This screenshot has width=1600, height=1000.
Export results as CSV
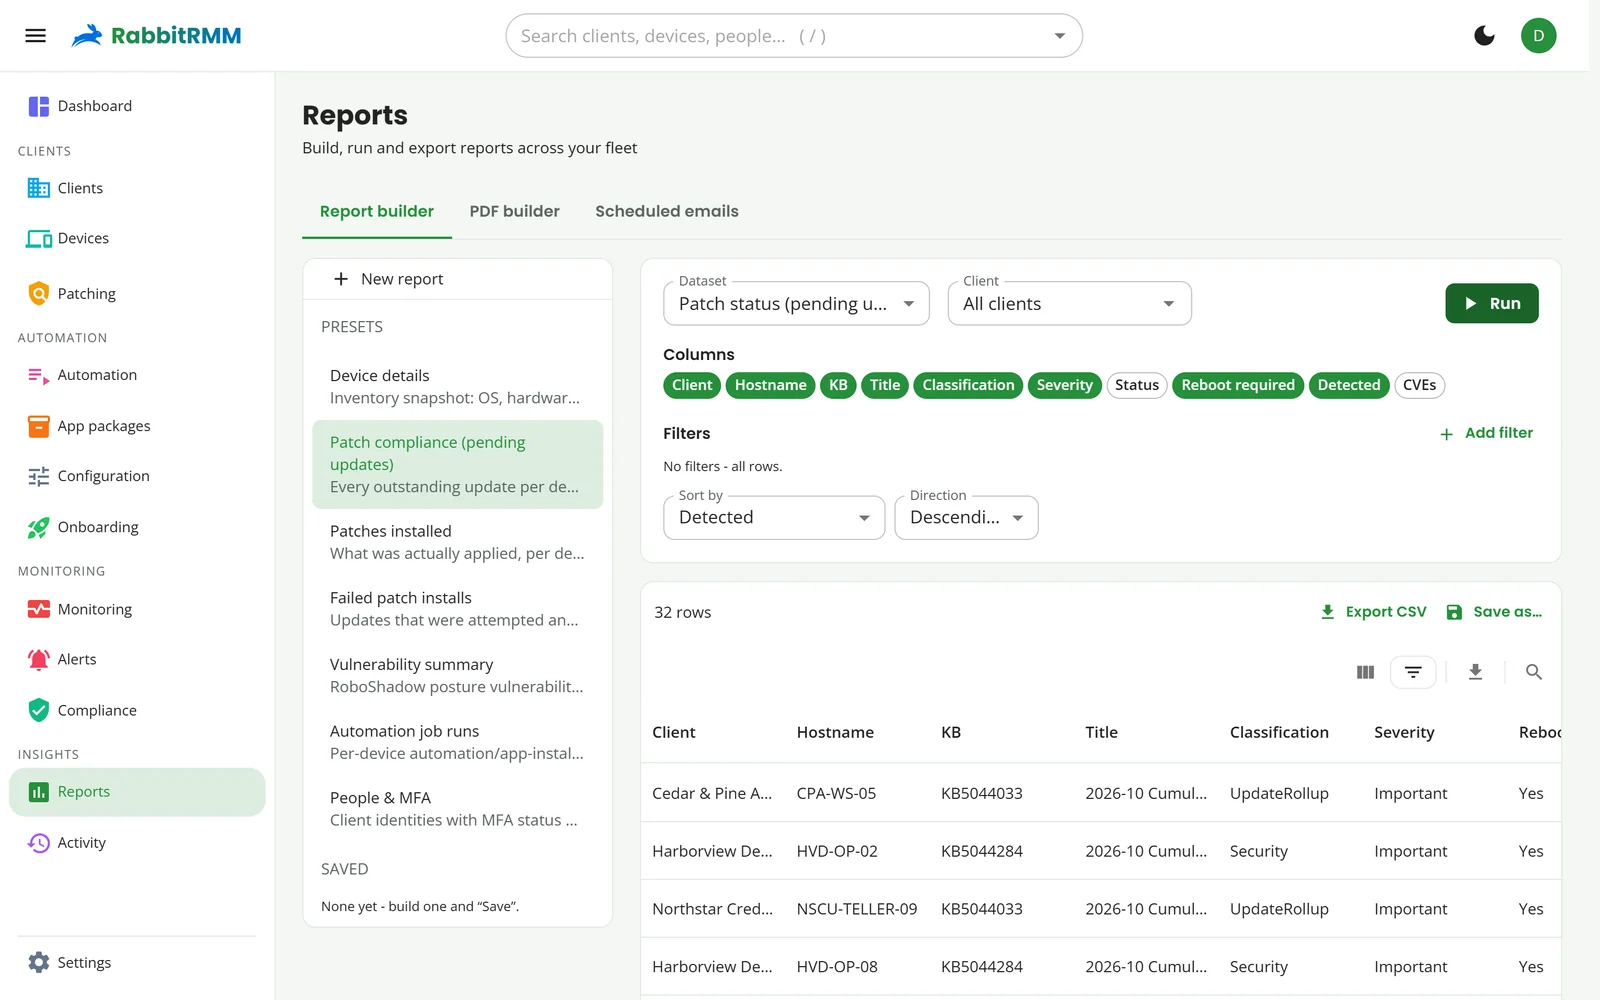pyautogui.click(x=1373, y=612)
